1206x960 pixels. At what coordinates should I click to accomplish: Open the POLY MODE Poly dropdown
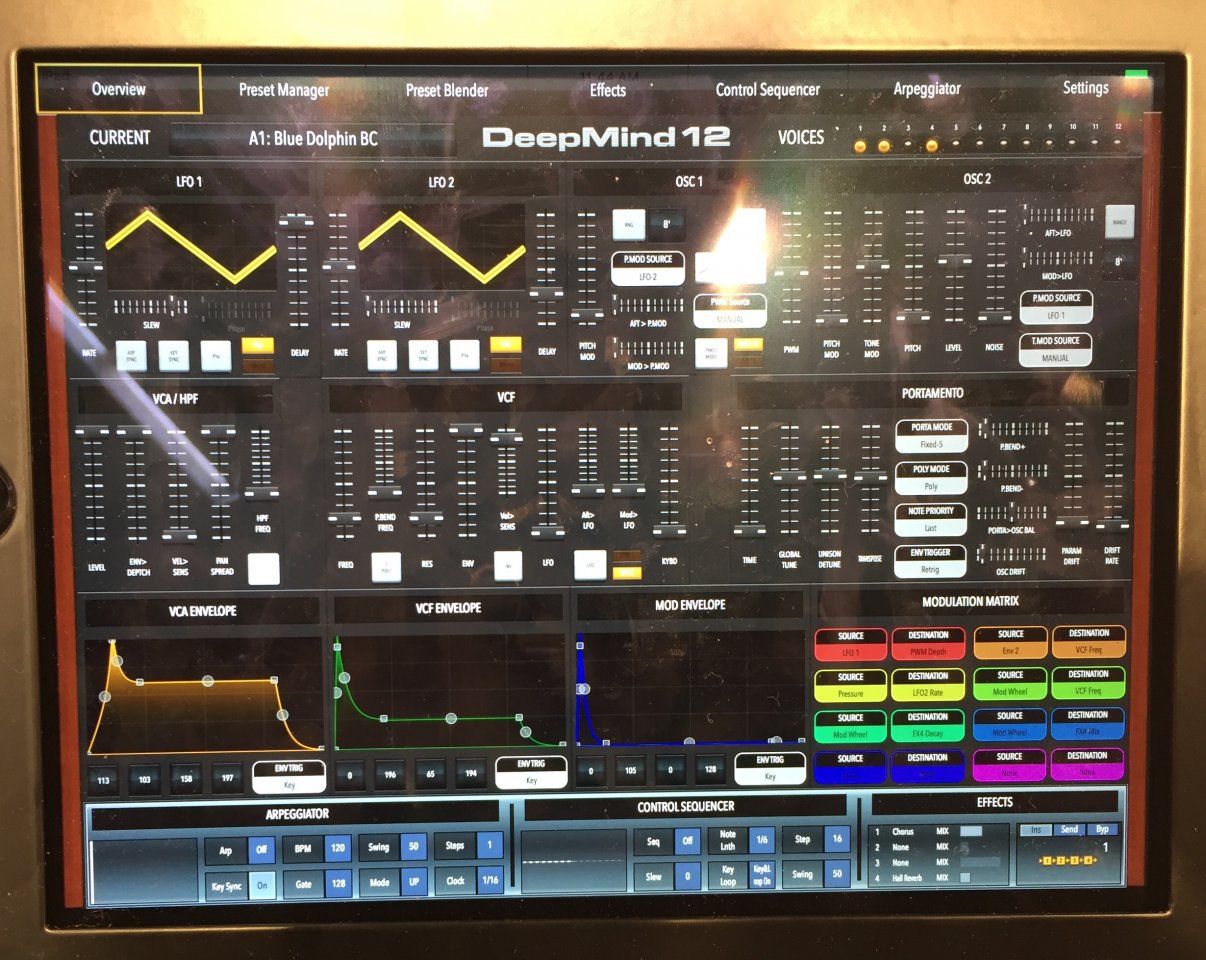[x=930, y=478]
